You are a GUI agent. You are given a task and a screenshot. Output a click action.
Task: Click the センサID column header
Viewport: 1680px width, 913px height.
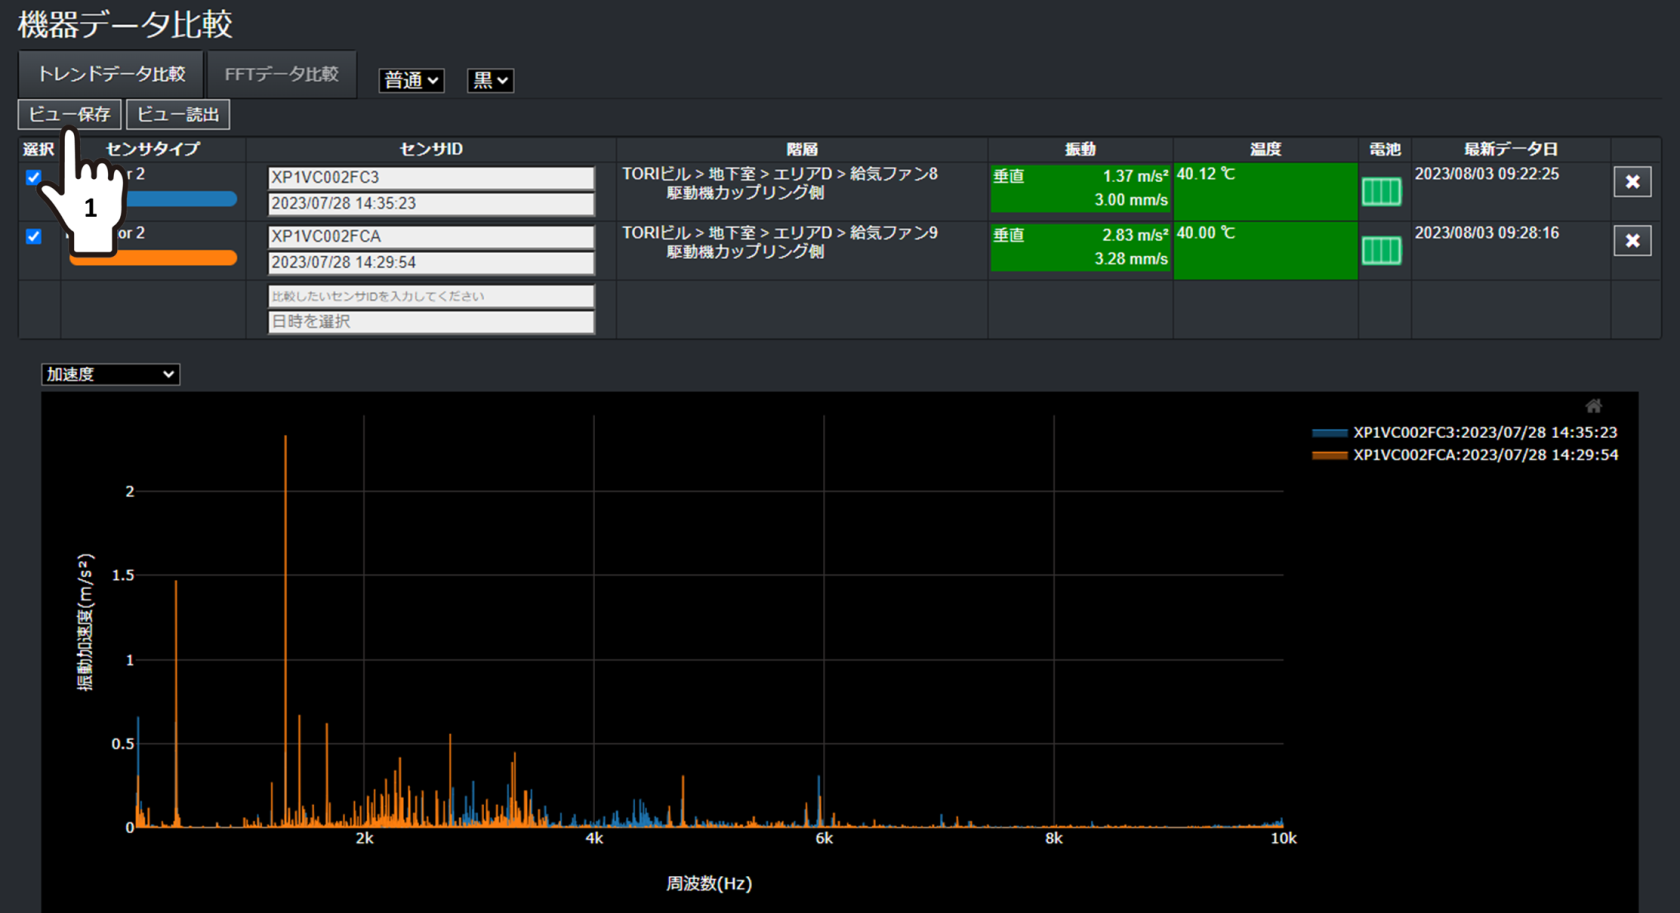431,149
